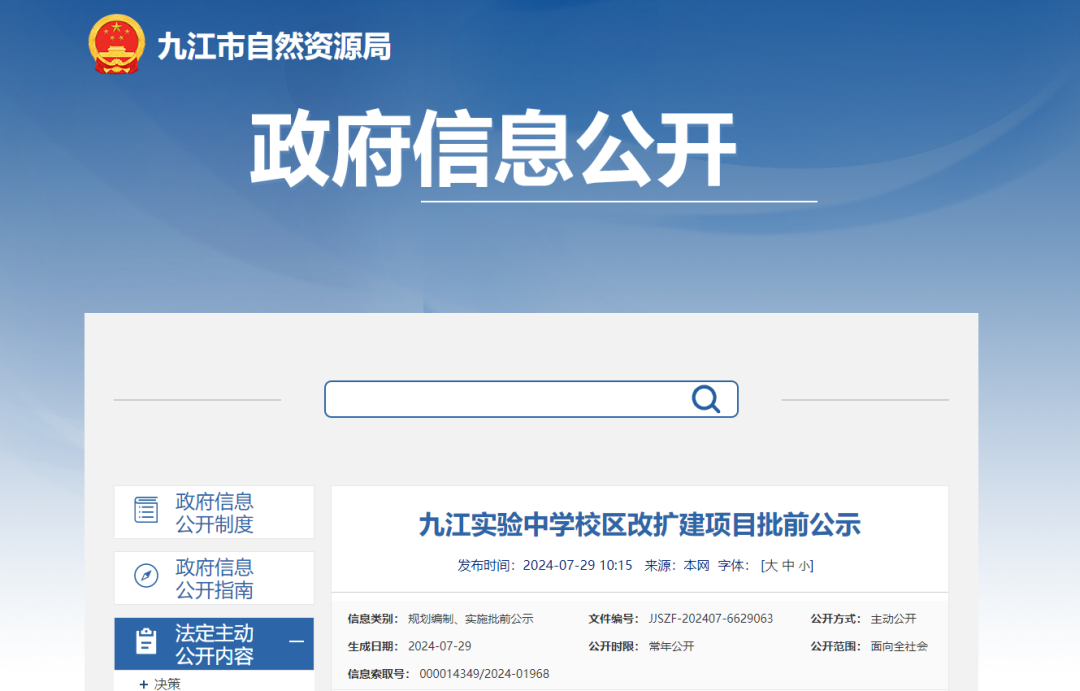Click category value 规划编制、实施批前公示

[x=470, y=619]
